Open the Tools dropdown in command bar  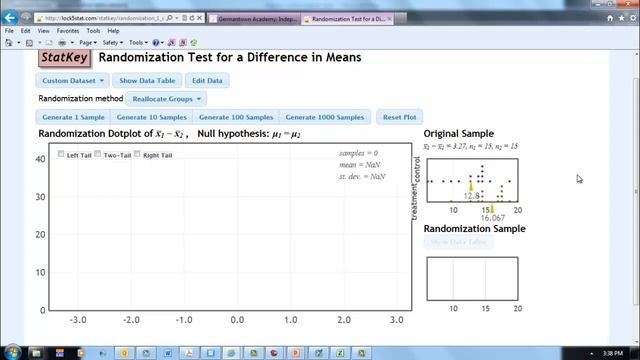(138, 42)
